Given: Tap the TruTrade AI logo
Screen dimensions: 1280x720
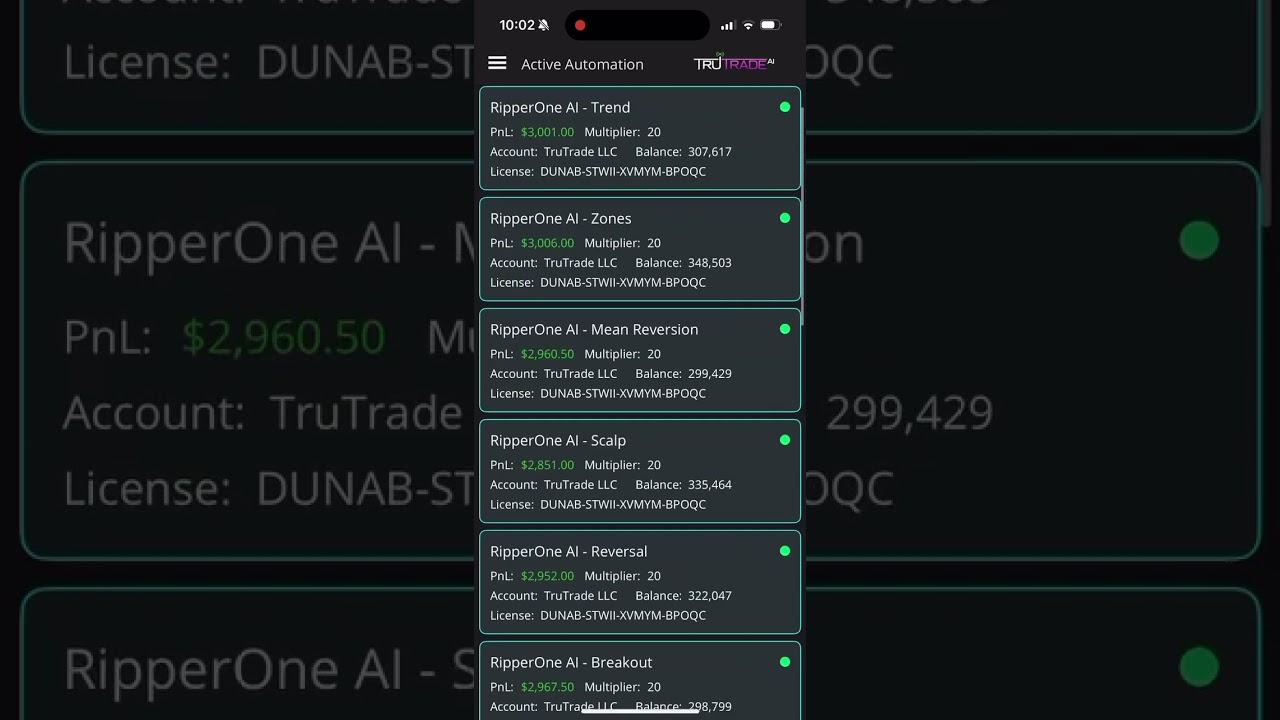Looking at the screenshot, I should (734, 62).
